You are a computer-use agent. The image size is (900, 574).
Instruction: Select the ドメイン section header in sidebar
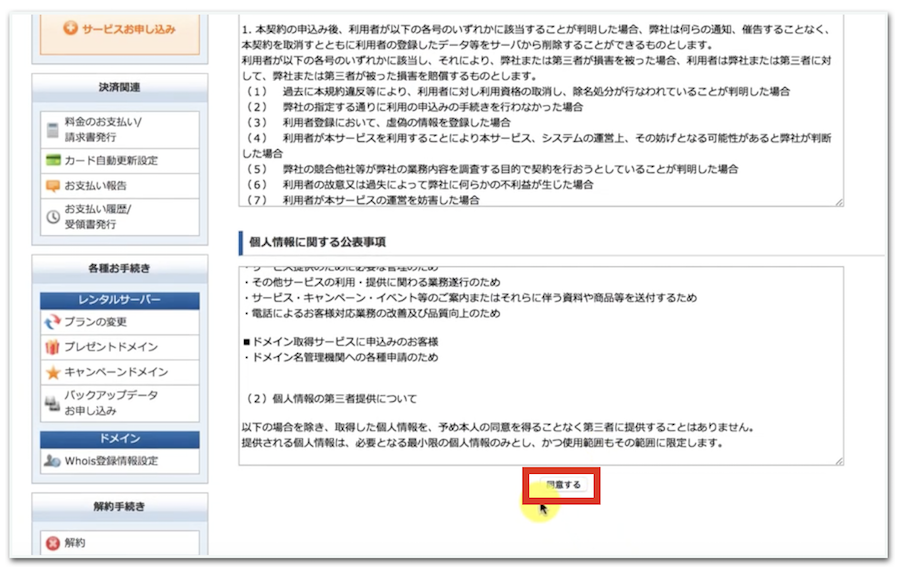click(120, 438)
